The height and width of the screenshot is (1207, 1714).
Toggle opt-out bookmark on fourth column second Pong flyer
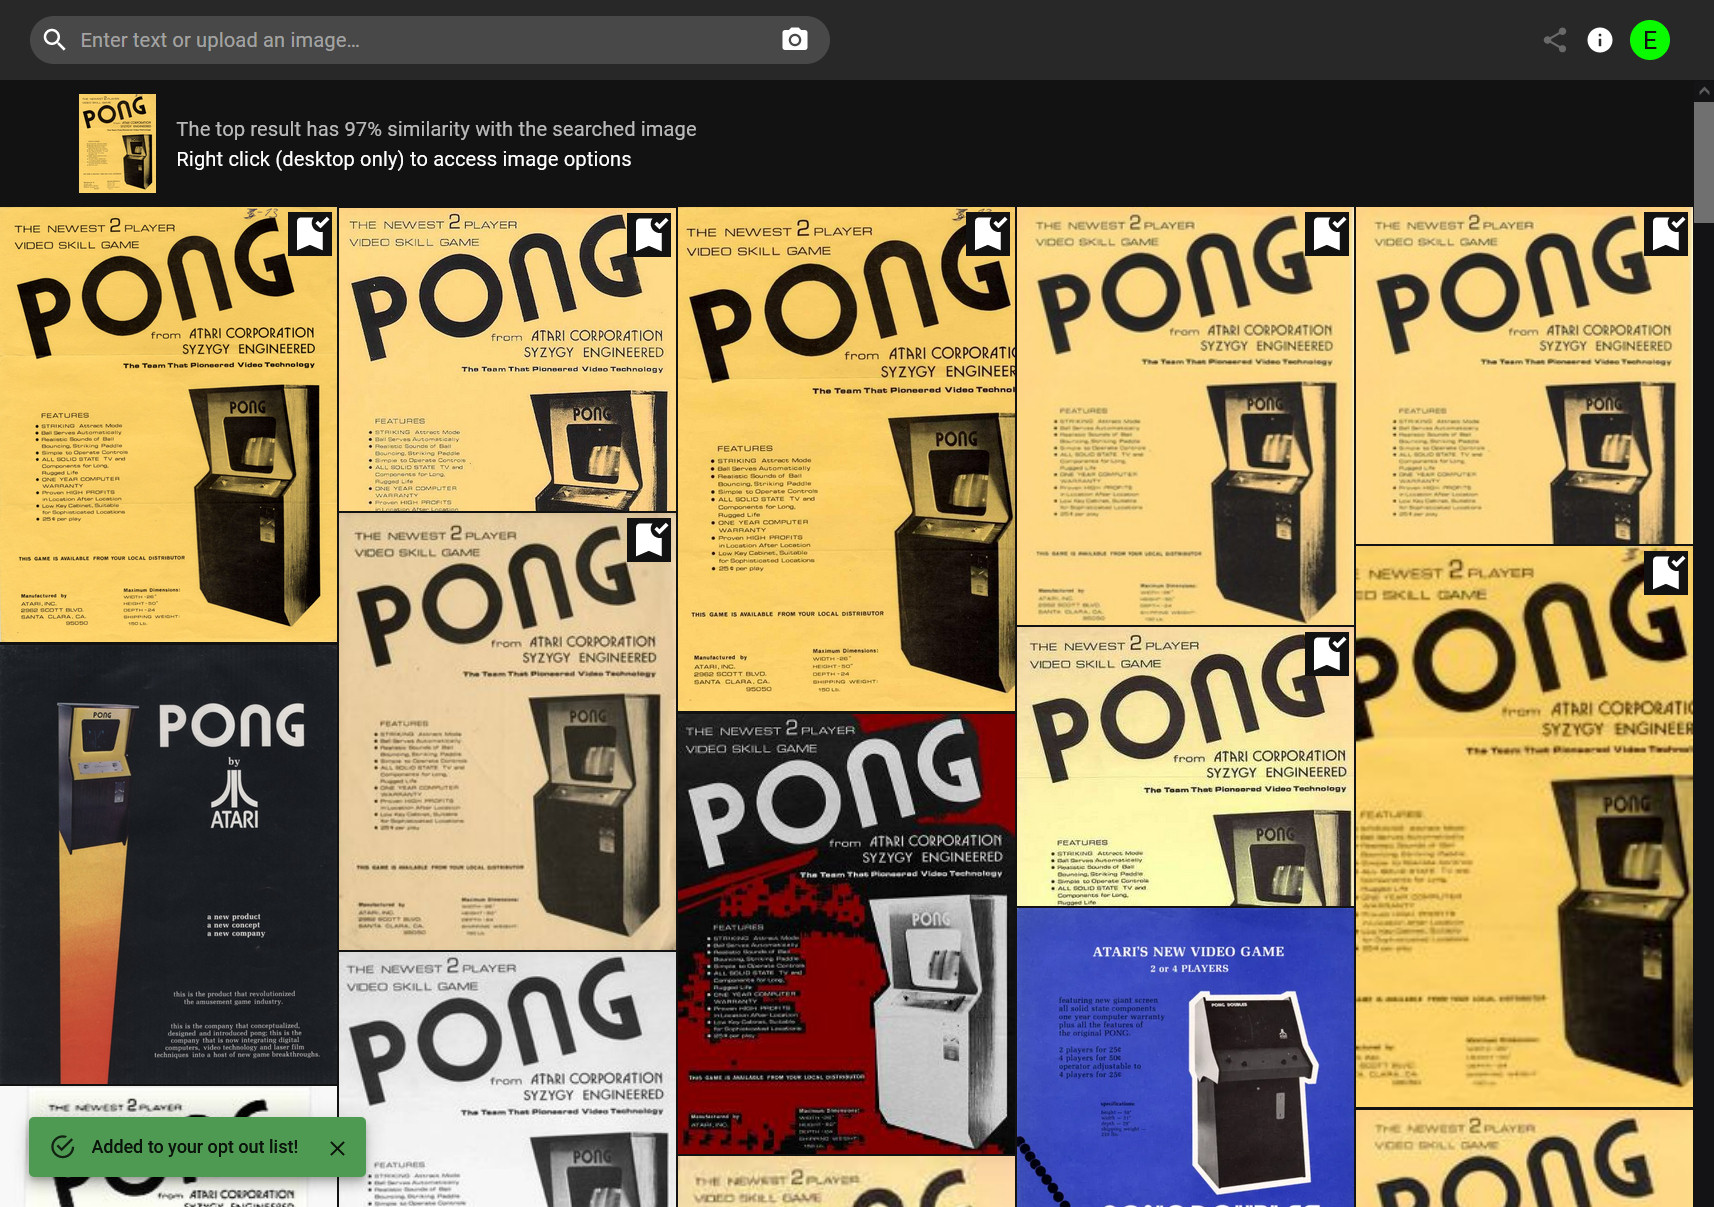pyautogui.click(x=1328, y=654)
